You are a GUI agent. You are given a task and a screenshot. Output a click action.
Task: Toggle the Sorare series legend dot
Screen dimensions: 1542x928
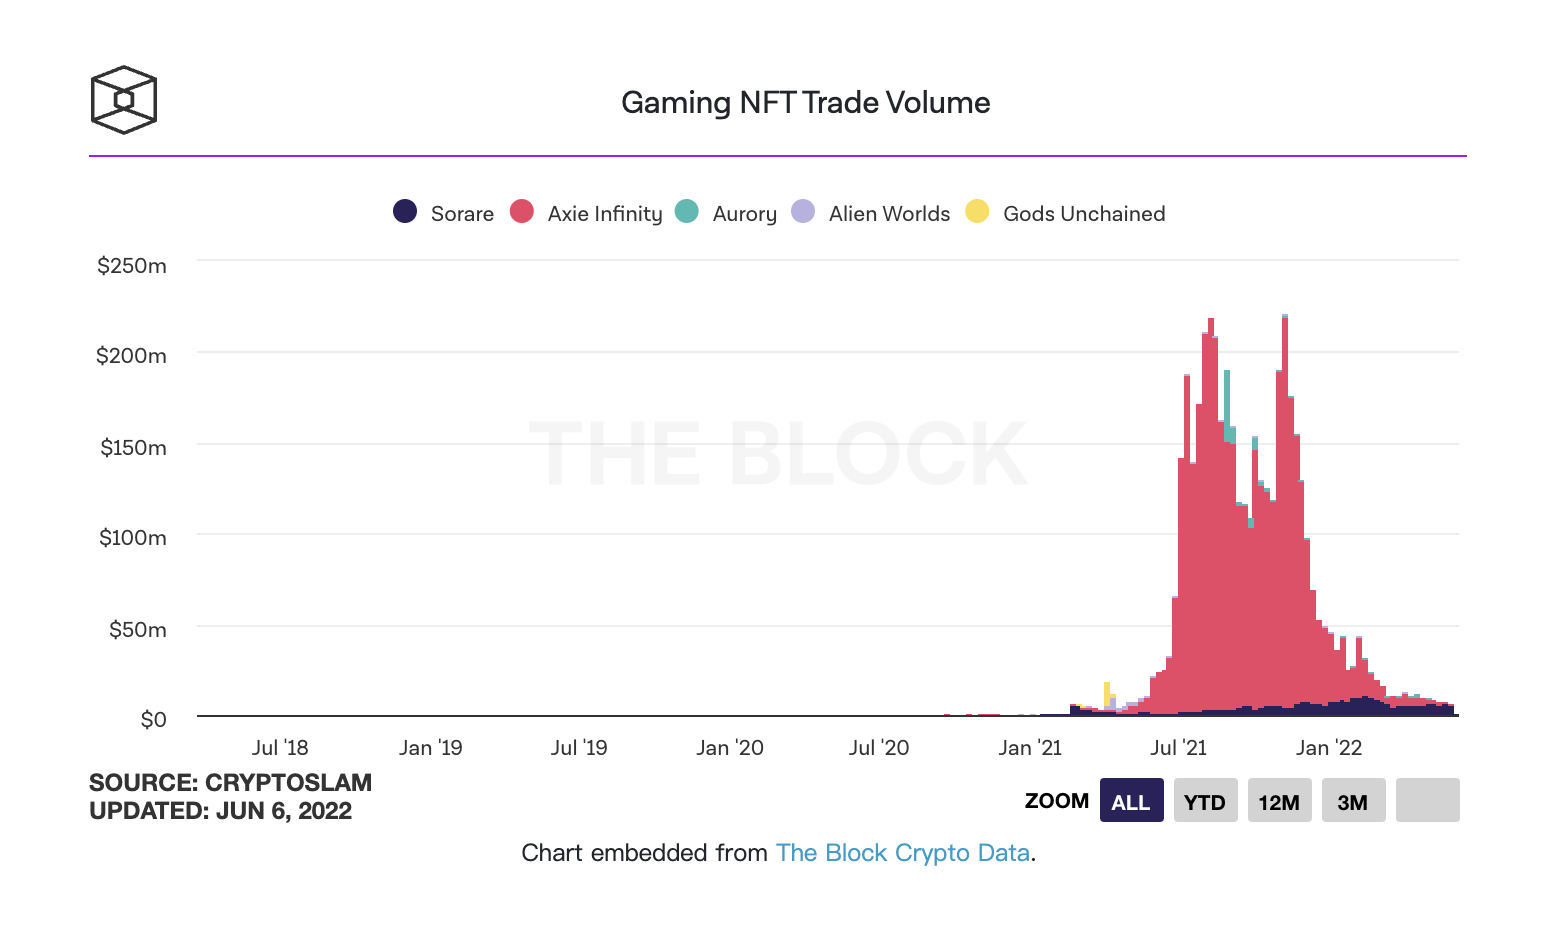point(405,211)
